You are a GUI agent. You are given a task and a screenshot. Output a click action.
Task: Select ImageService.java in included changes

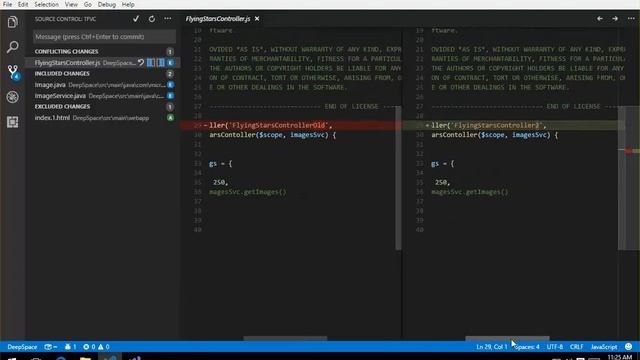(x=60, y=96)
